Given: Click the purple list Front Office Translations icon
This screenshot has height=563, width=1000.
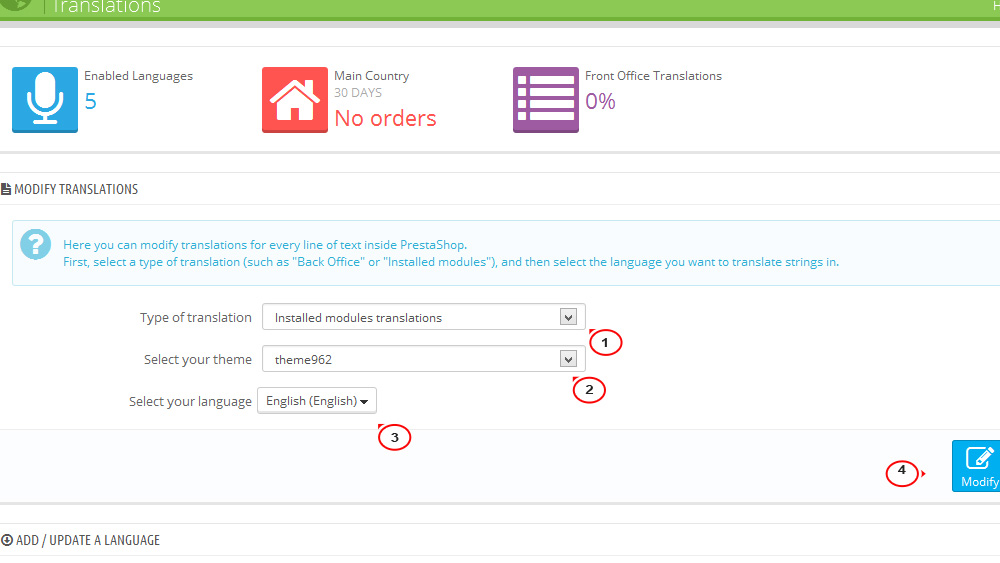Looking at the screenshot, I should [x=546, y=99].
